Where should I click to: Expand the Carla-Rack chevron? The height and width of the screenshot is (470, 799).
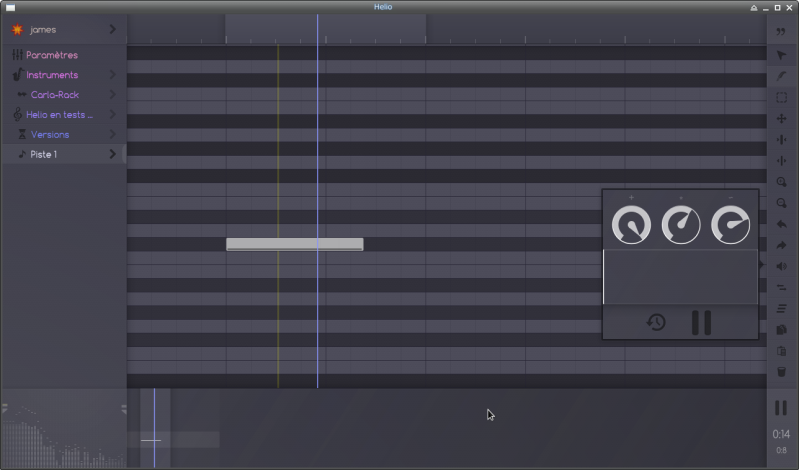[113, 95]
